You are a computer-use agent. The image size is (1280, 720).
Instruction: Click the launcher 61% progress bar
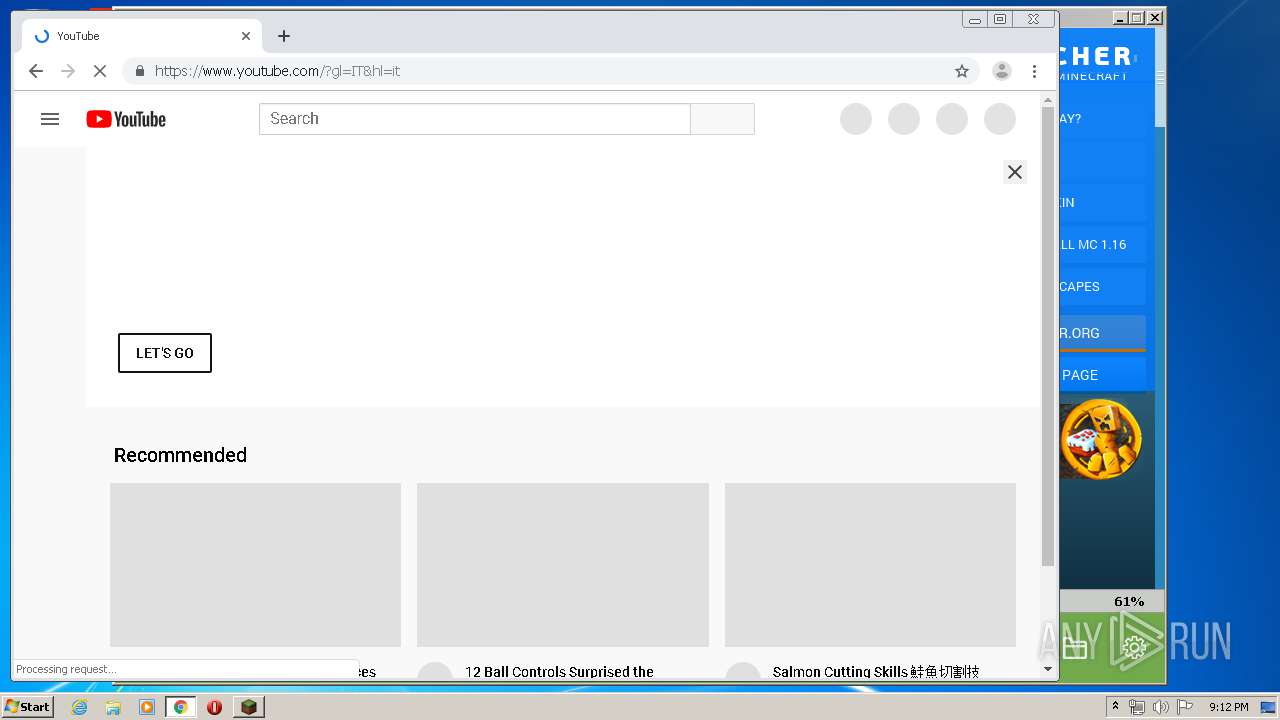coord(1111,601)
